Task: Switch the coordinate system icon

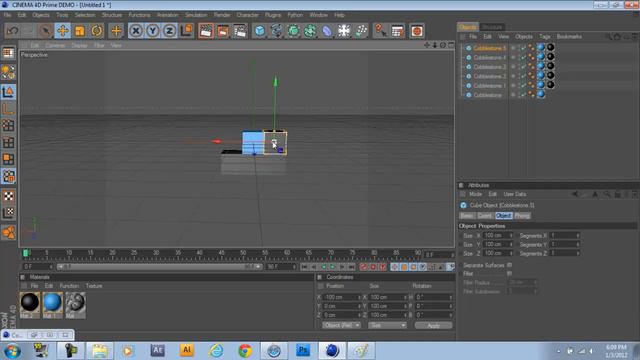Action: (x=187, y=31)
